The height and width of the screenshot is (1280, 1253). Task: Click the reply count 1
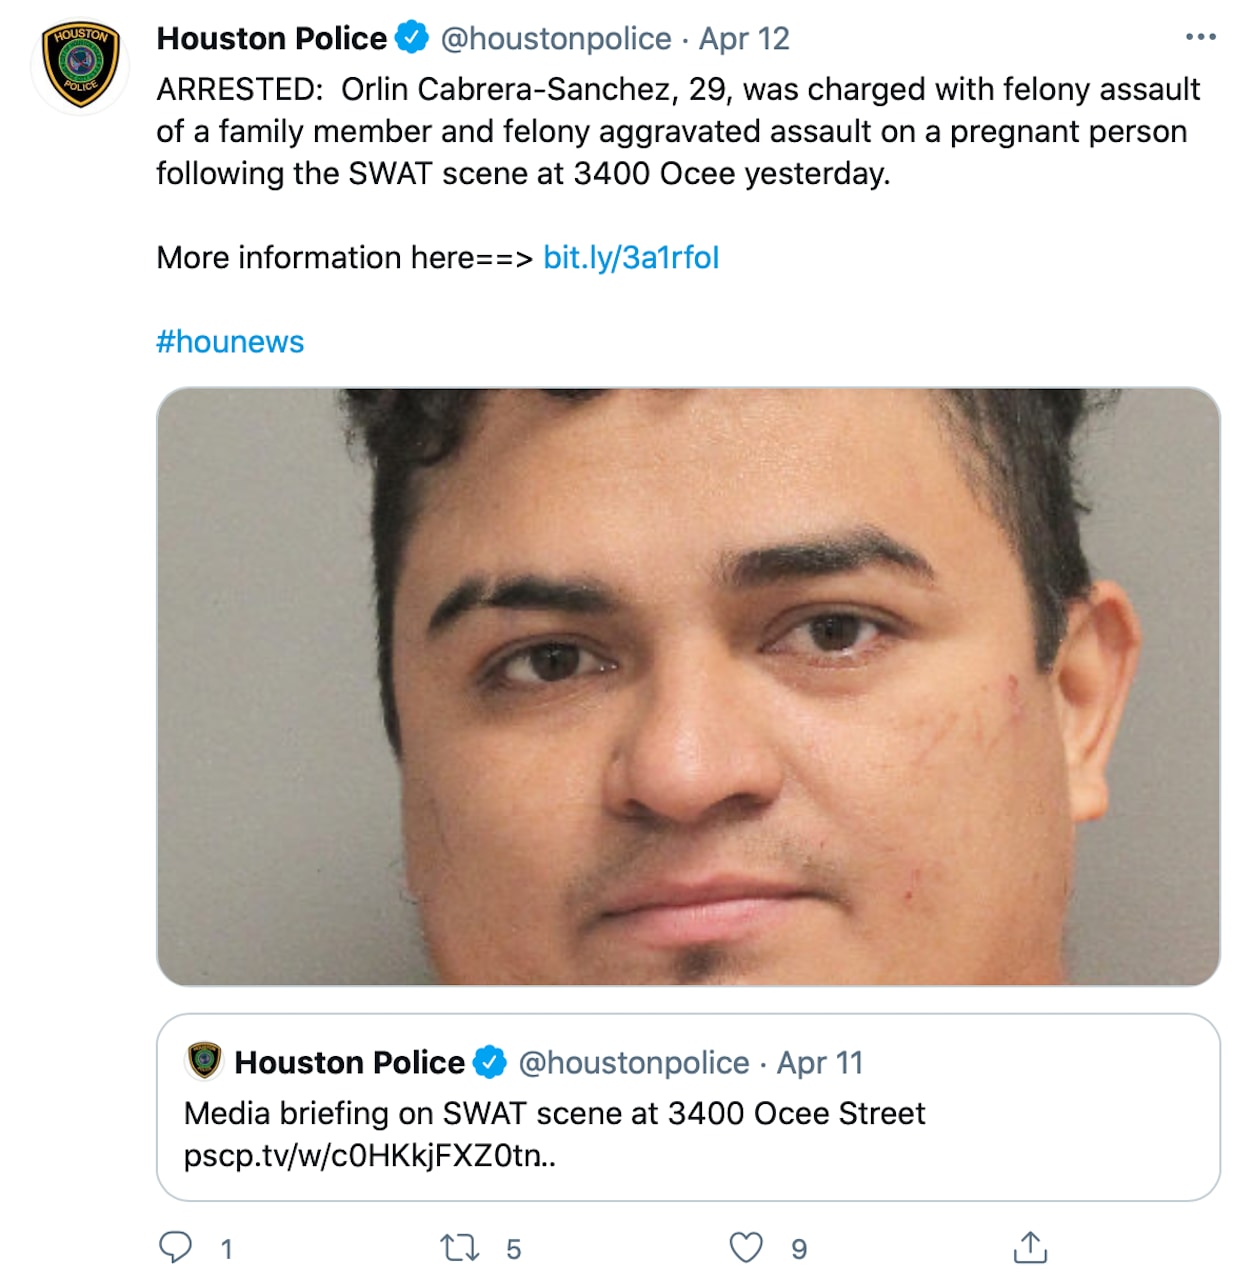point(227,1249)
